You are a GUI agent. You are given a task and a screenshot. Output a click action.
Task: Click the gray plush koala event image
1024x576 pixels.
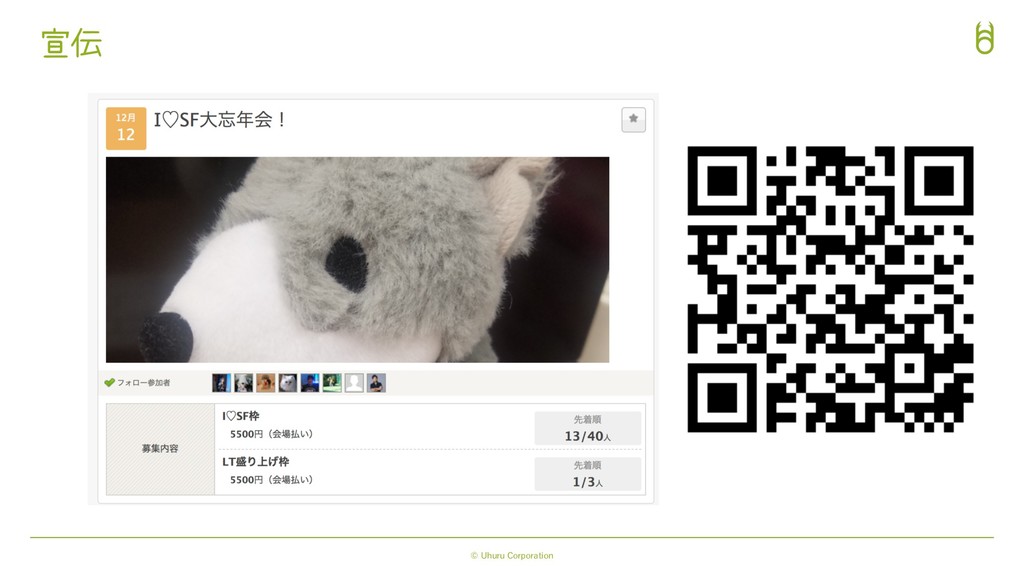click(x=357, y=259)
